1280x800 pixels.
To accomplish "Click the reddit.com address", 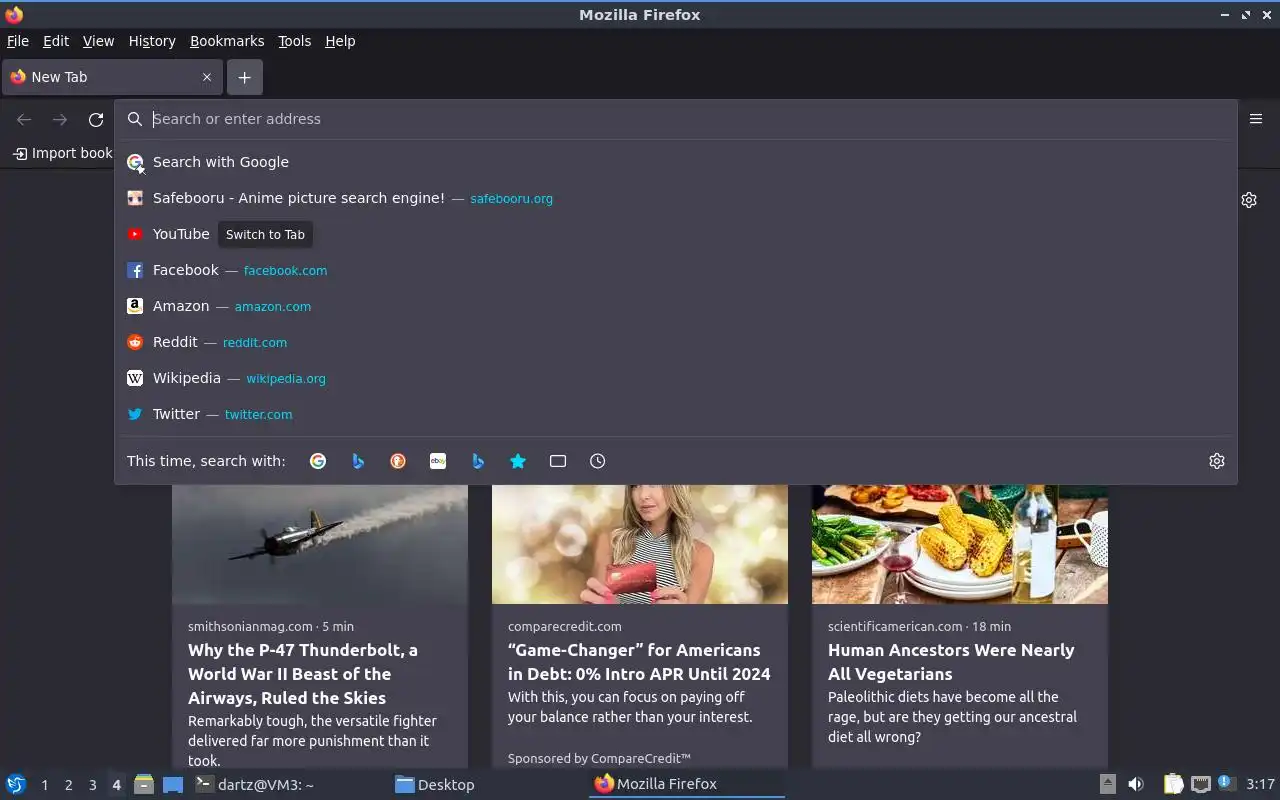I will coord(255,343).
